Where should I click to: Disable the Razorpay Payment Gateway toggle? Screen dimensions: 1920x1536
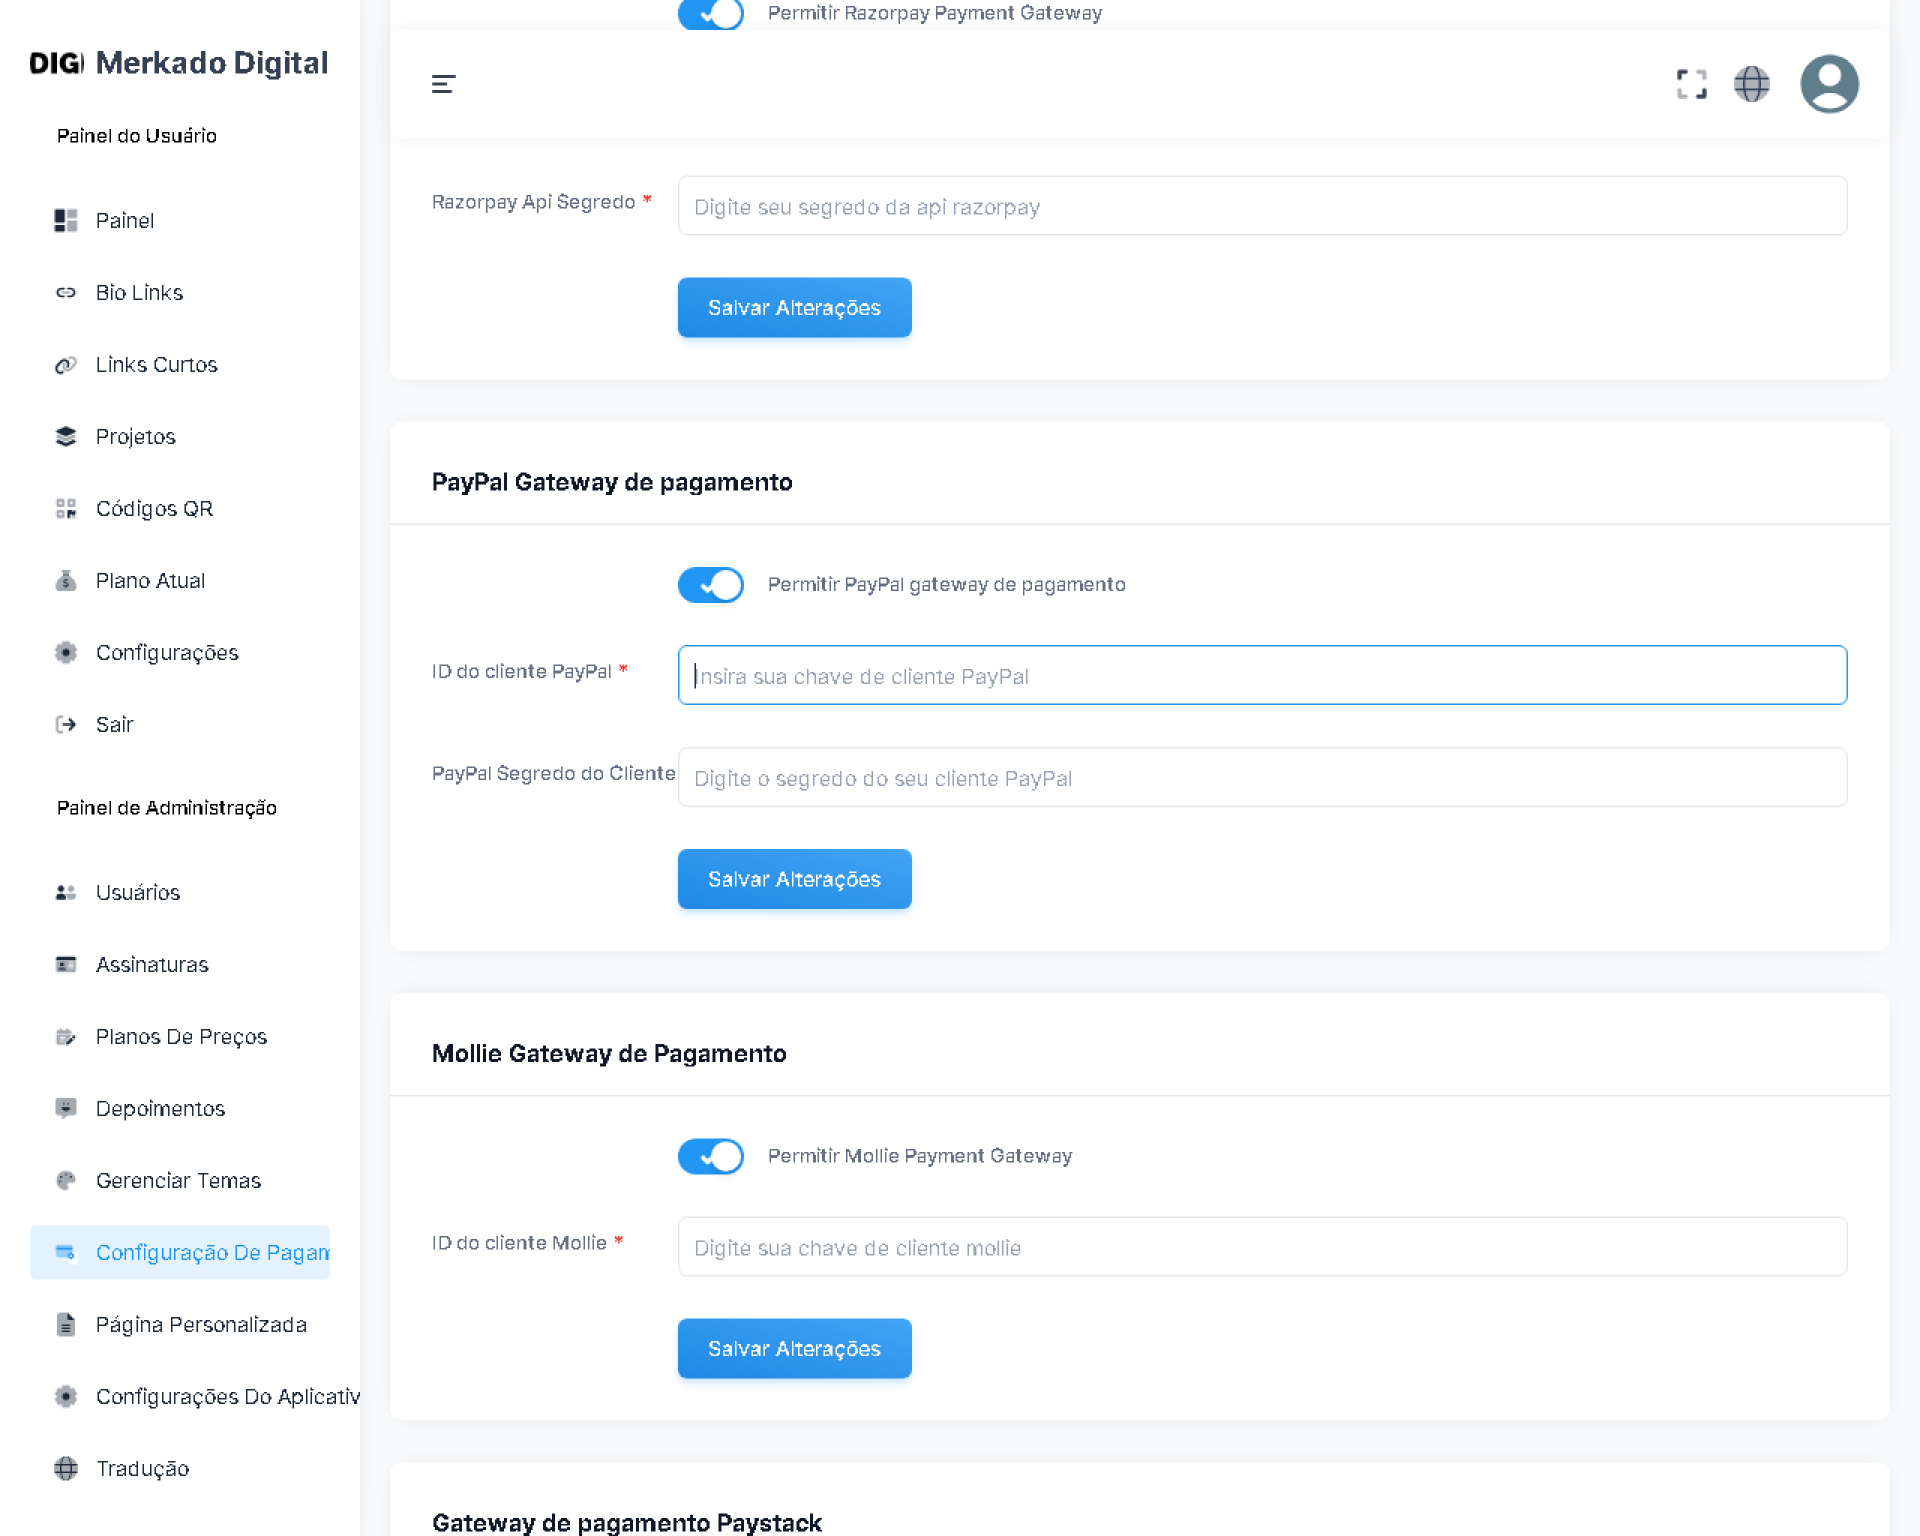tap(710, 14)
